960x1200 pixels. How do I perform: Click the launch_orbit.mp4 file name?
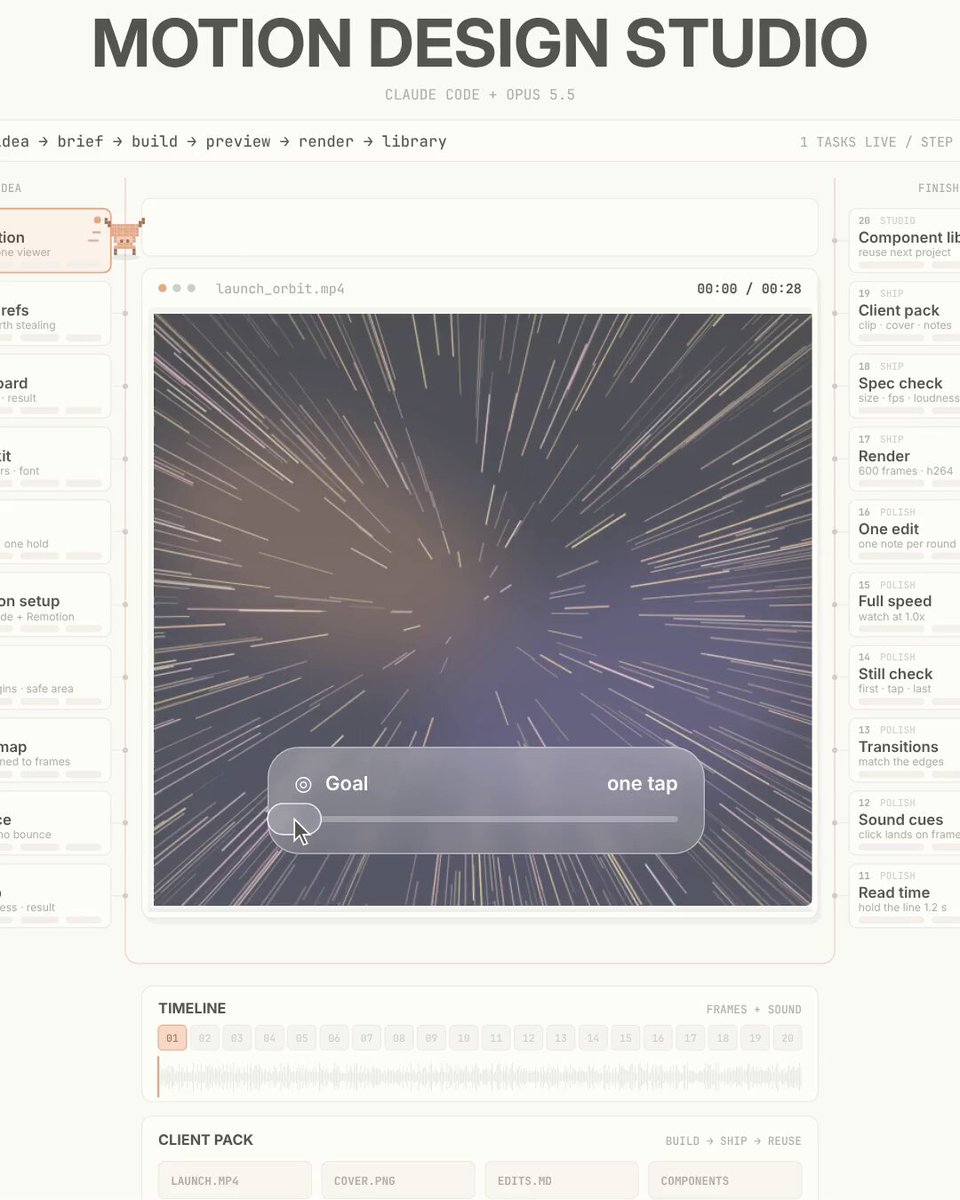pos(280,289)
